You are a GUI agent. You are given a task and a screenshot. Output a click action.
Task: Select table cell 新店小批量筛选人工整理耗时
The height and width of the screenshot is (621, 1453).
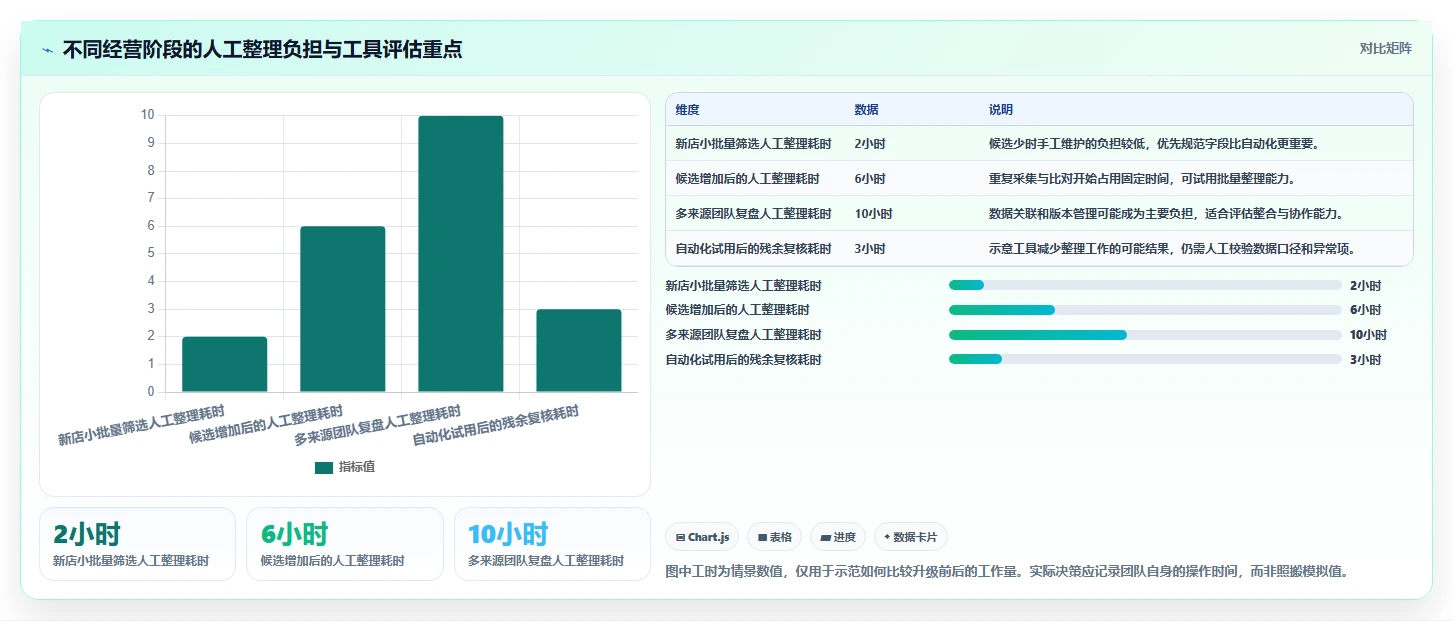(x=753, y=144)
